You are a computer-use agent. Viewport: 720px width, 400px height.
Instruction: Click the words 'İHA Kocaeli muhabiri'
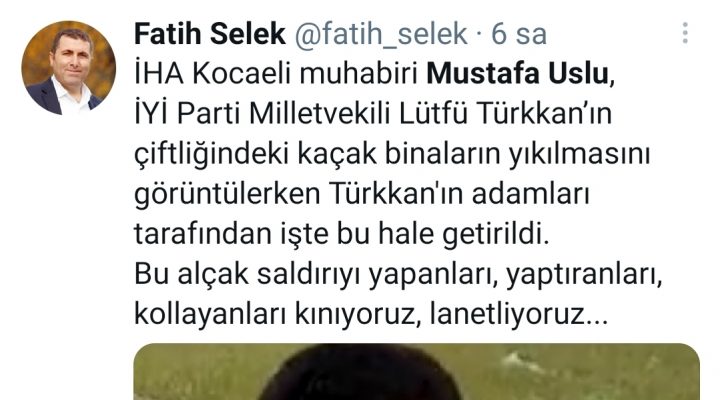[276, 73]
